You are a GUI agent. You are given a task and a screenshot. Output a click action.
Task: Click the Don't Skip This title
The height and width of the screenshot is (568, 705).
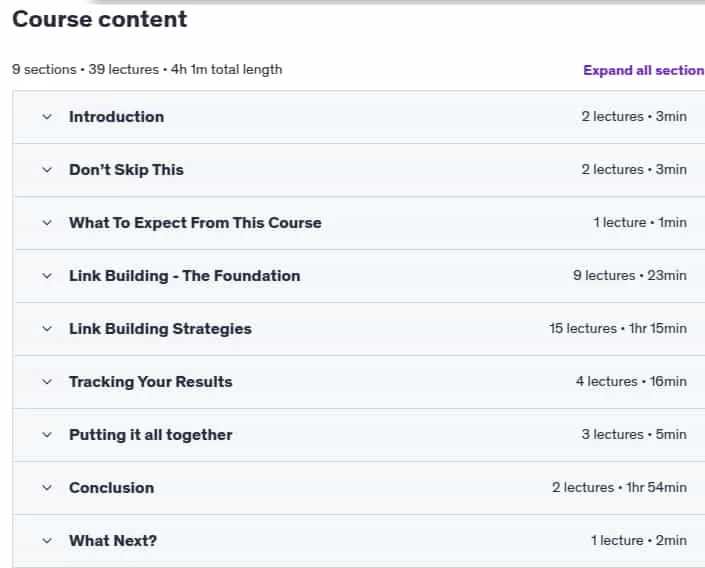coord(126,170)
